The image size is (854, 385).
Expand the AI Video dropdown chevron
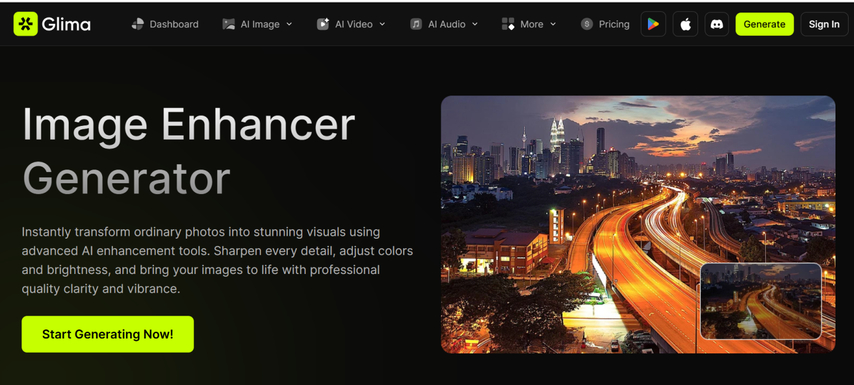tap(382, 24)
